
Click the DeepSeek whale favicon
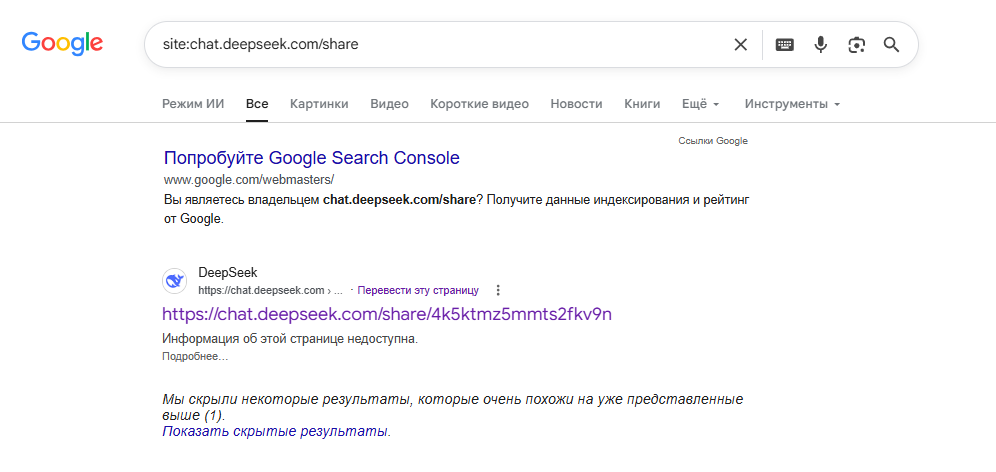(x=175, y=281)
